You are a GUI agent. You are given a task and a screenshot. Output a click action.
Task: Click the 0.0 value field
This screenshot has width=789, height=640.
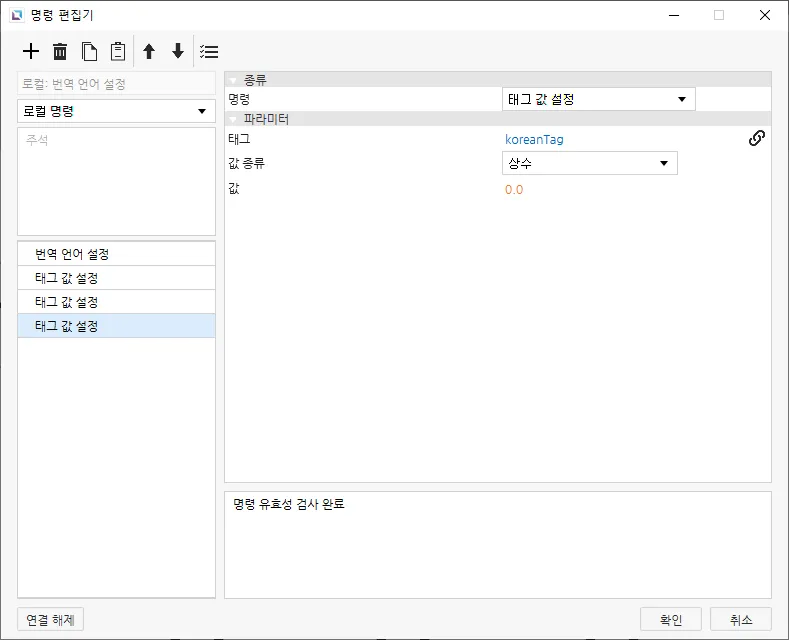(514, 189)
